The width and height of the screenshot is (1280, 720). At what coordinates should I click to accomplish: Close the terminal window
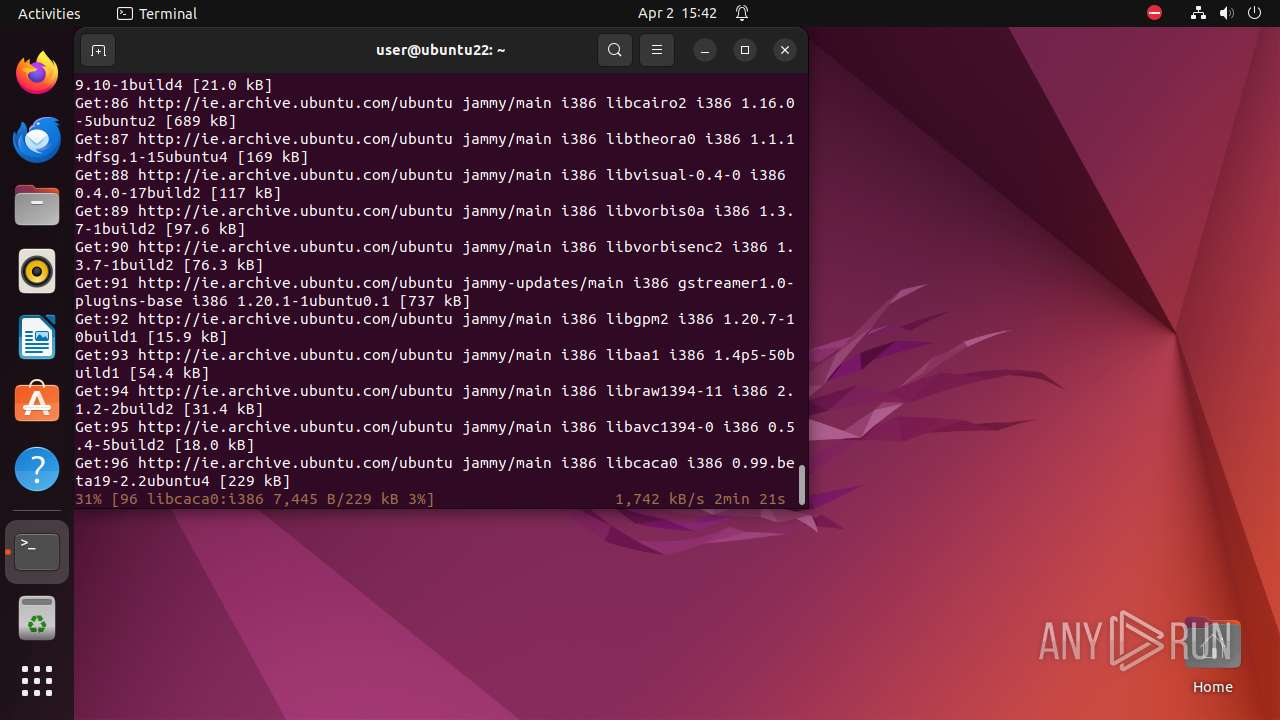point(785,50)
